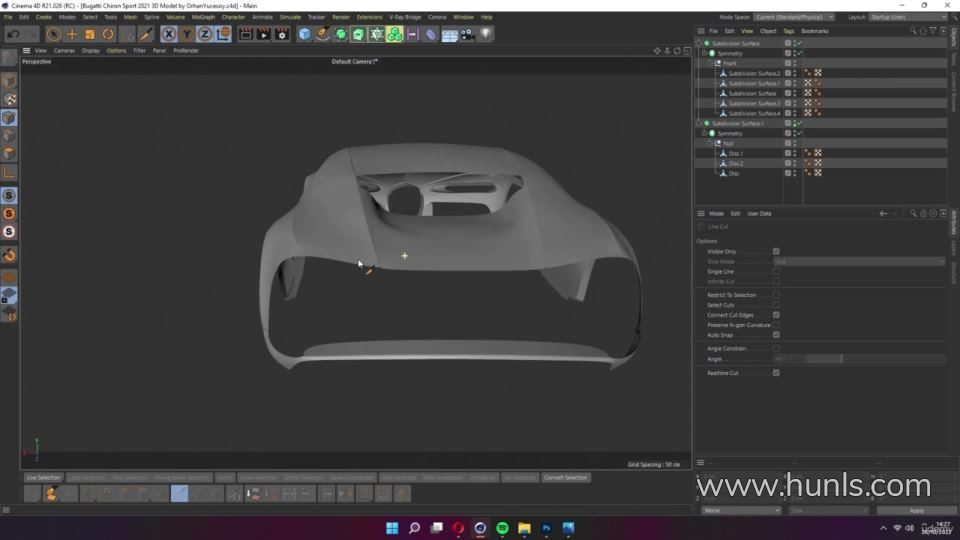The width and height of the screenshot is (960, 540).
Task: Open Render Settings clapperboard gear icon
Action: click(282, 34)
